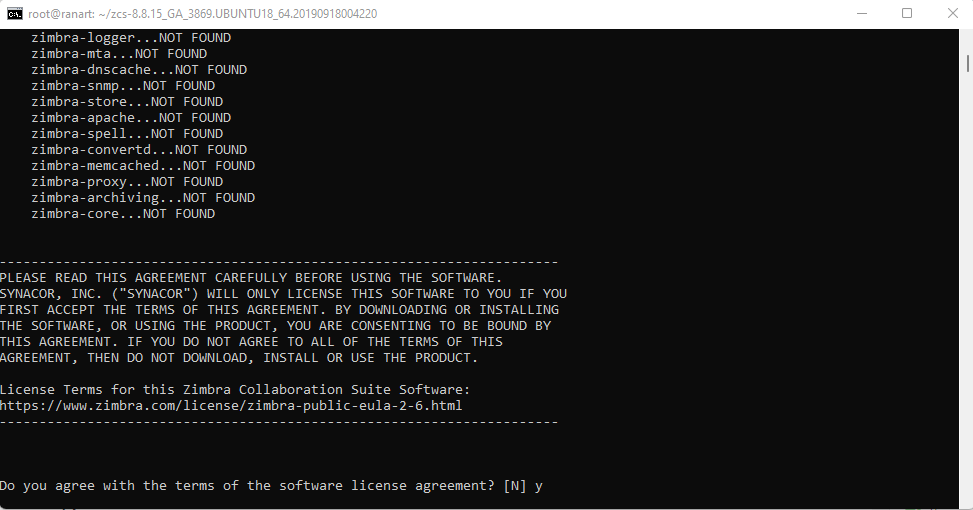Click the FIRST ACCEPT THE TERMS line

[x=279, y=310]
